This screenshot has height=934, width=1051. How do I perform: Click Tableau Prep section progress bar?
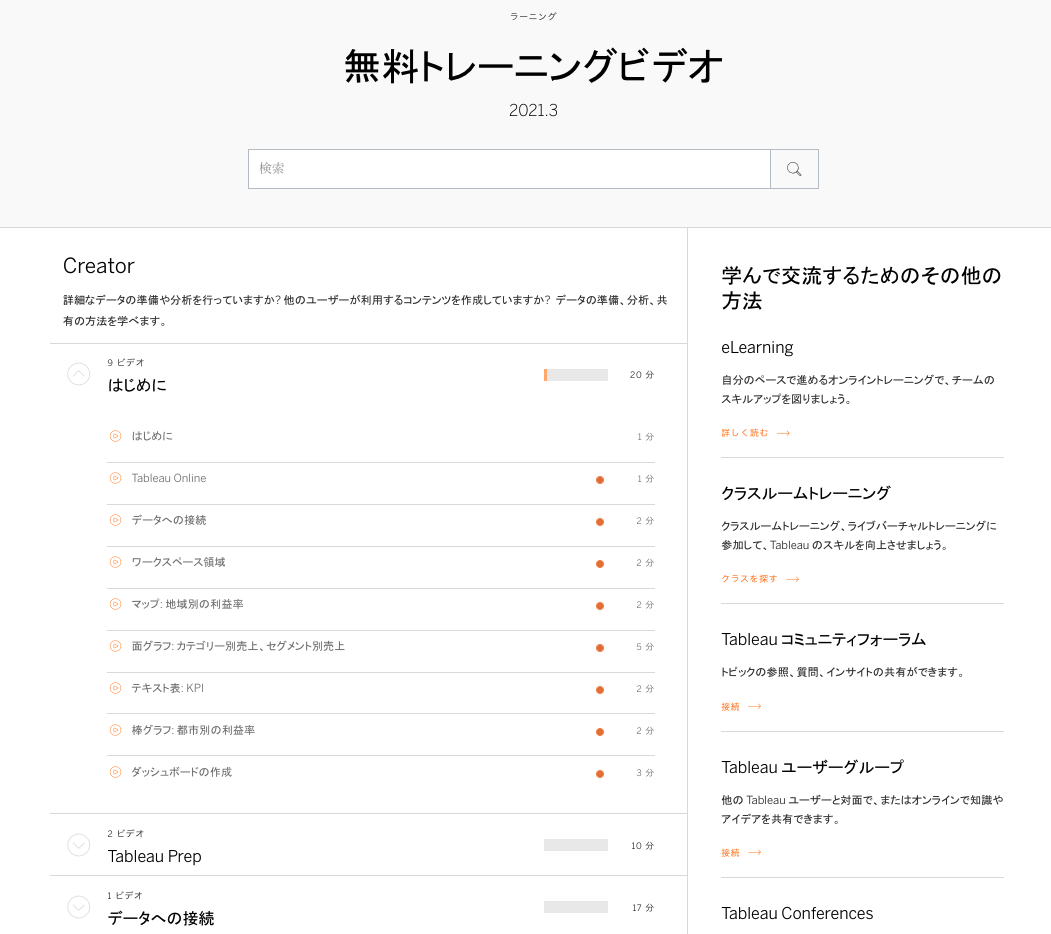point(576,845)
